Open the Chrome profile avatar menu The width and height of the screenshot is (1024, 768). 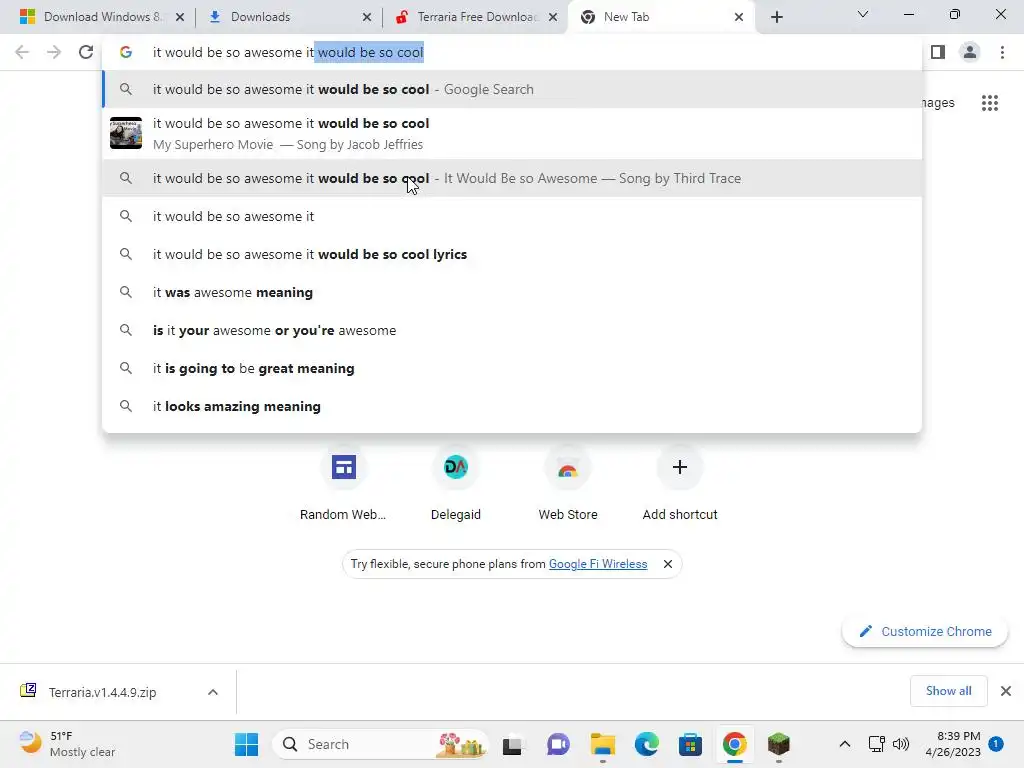[970, 52]
